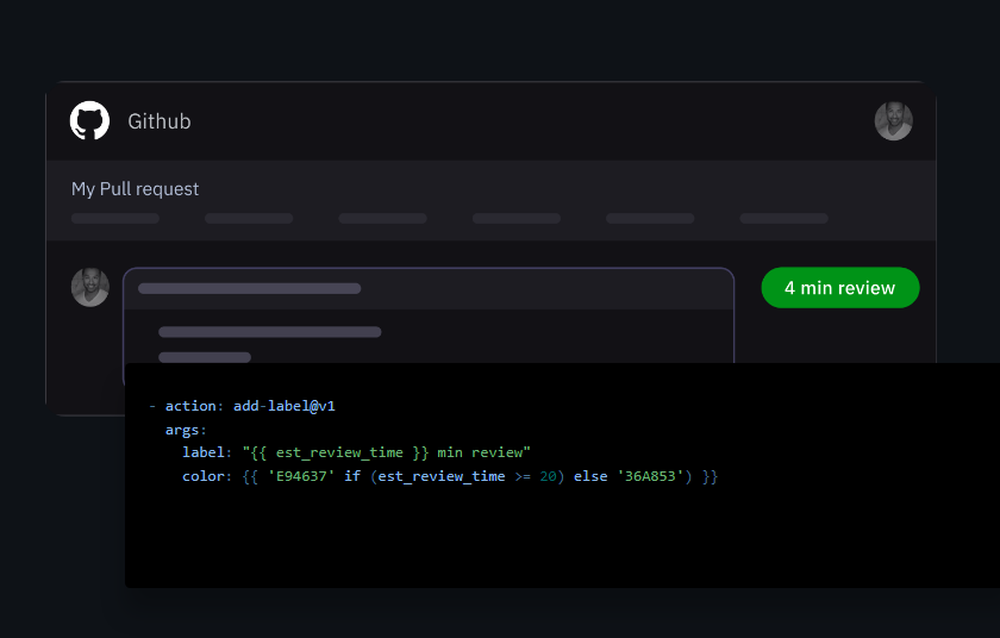Click the GitHub Octocat logo
1000x638 pixels.
click(89, 121)
